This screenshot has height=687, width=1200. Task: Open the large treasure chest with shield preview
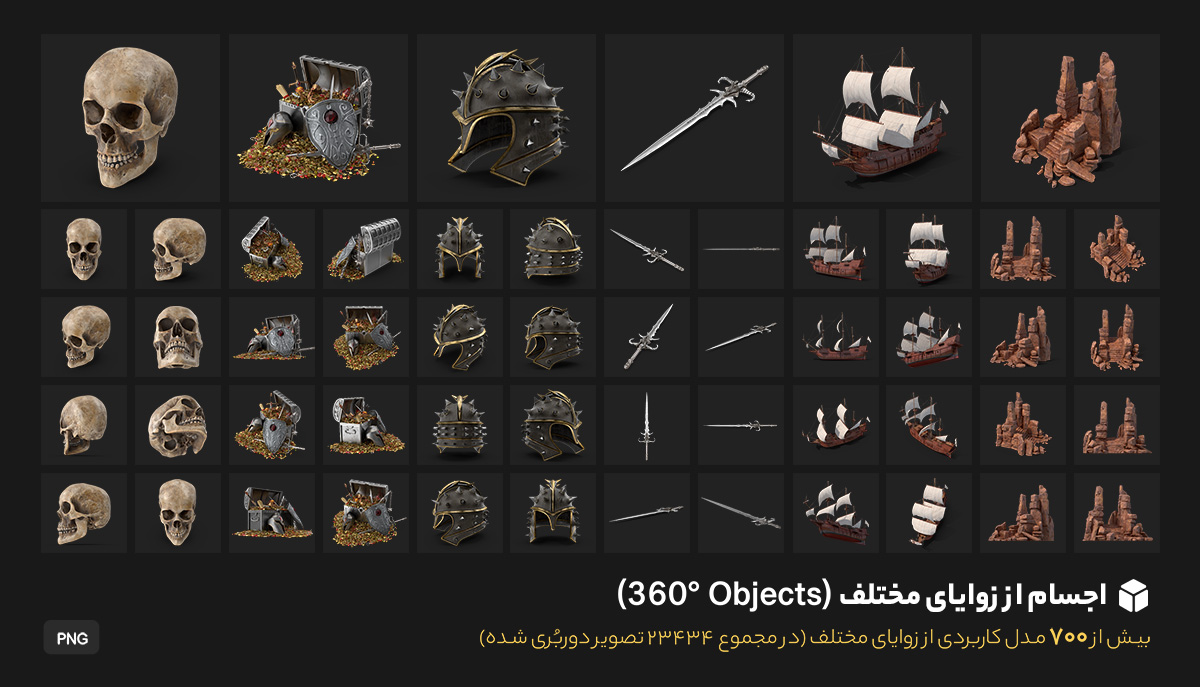pyautogui.click(x=318, y=118)
